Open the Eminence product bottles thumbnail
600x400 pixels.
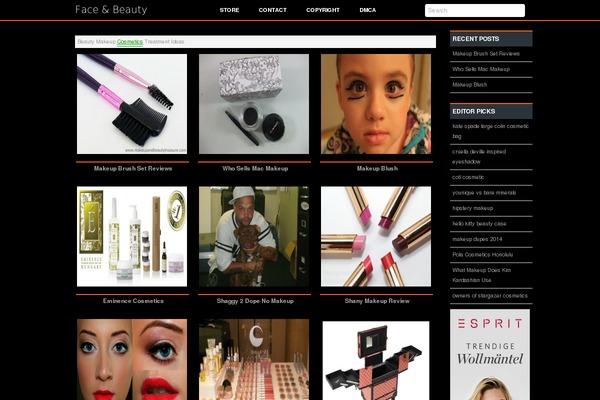pyautogui.click(x=132, y=236)
